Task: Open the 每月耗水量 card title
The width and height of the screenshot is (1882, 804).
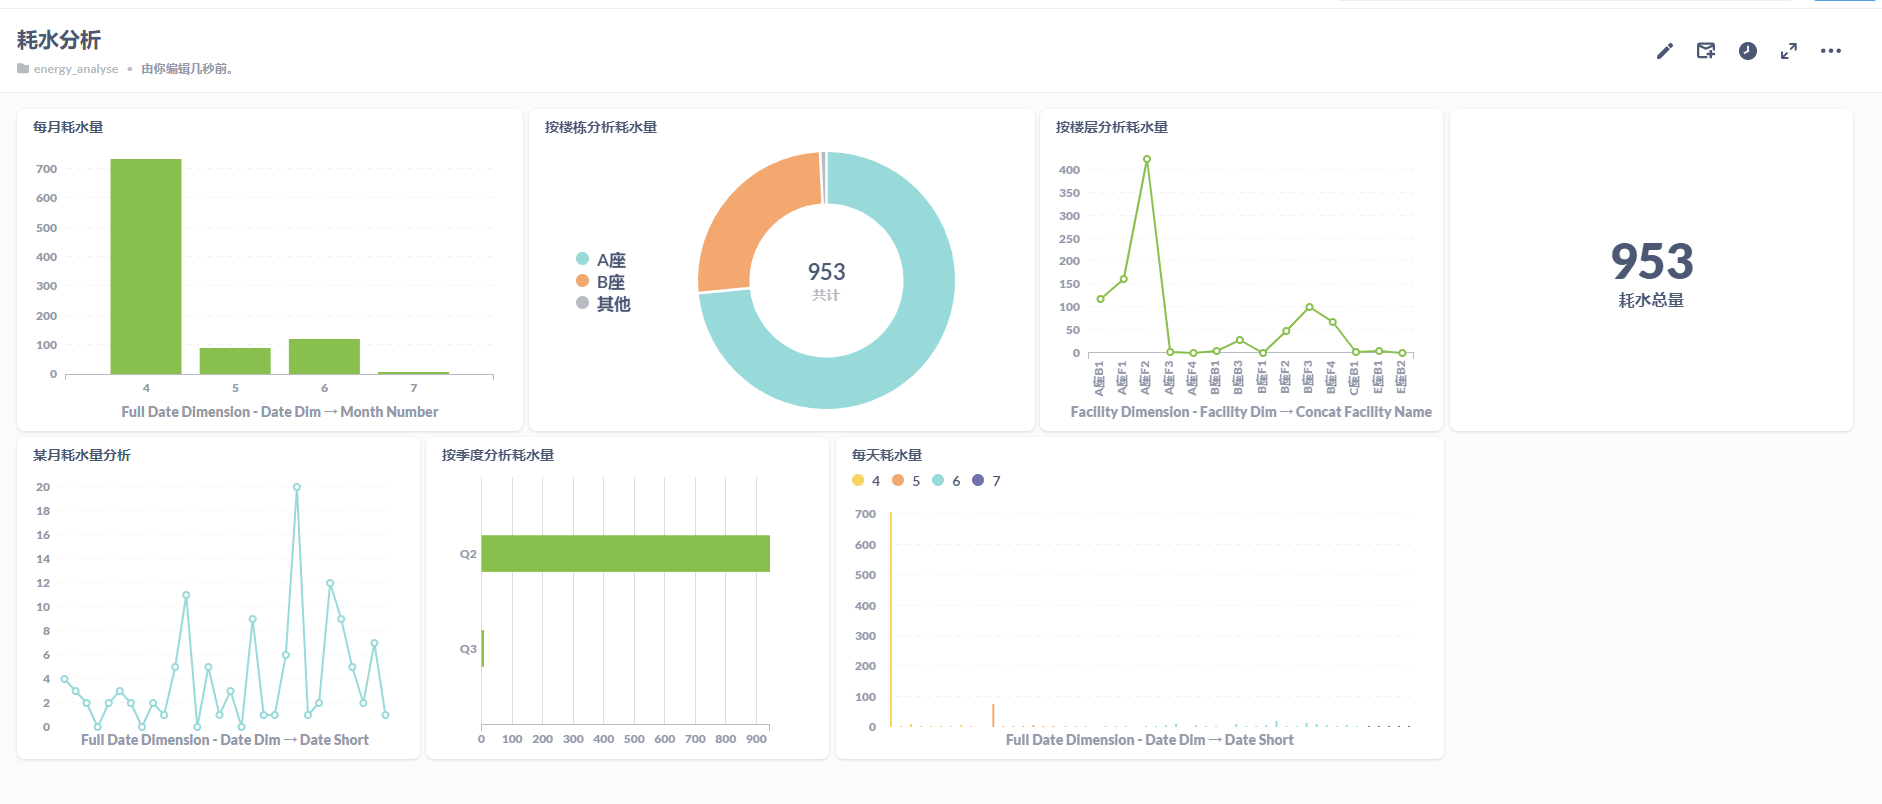Action: click(x=68, y=127)
